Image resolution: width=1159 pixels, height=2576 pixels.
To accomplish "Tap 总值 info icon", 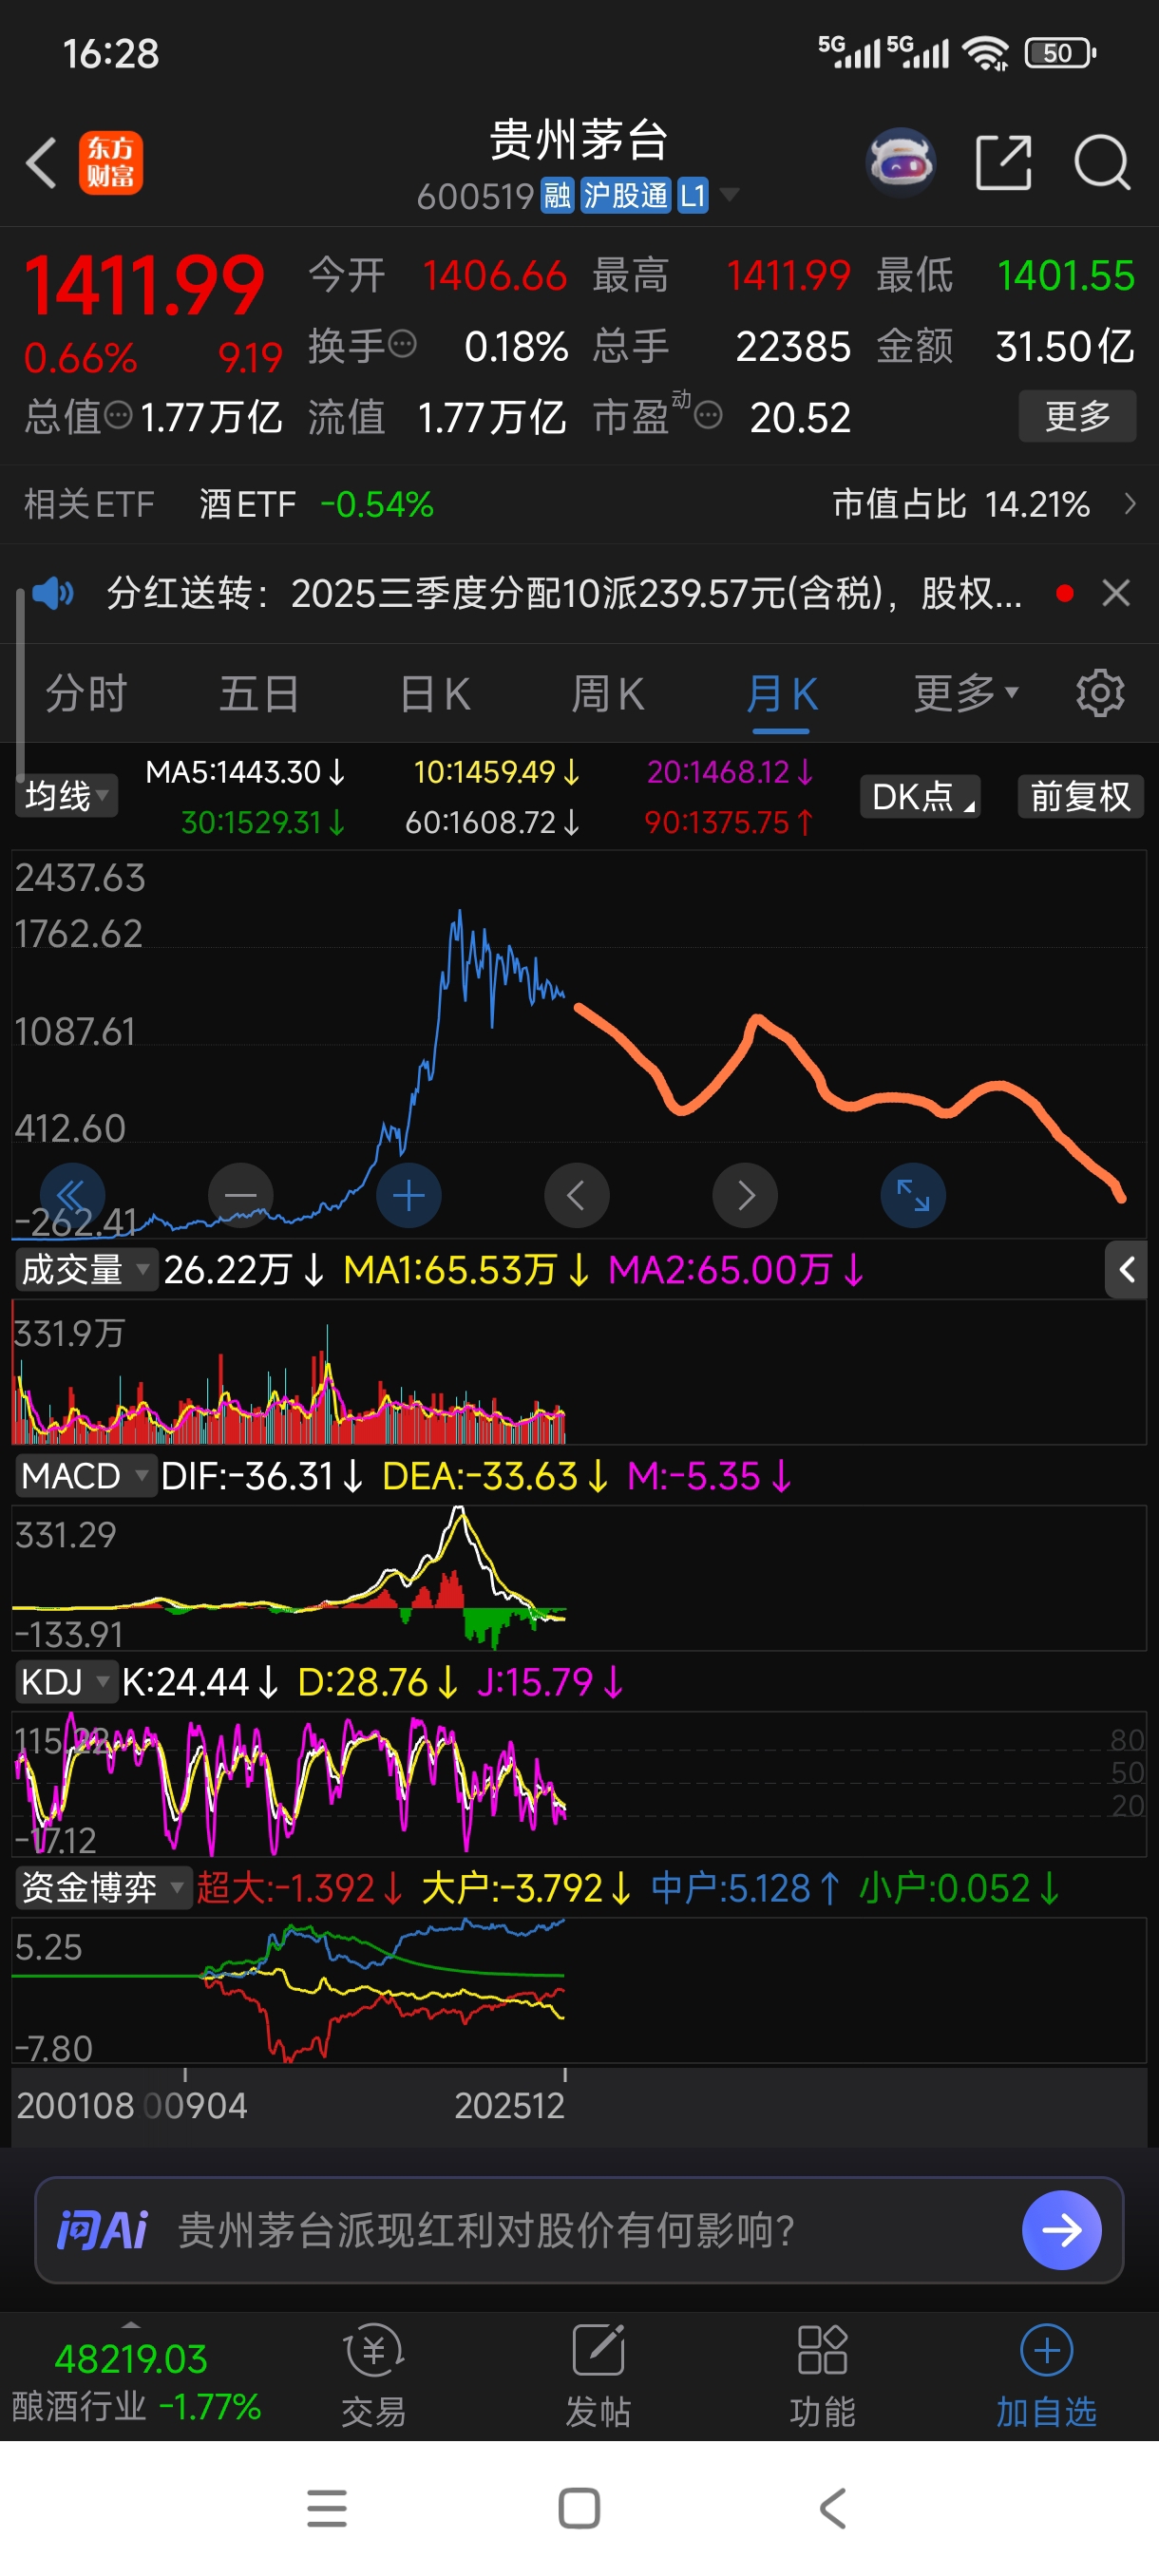I will (118, 415).
